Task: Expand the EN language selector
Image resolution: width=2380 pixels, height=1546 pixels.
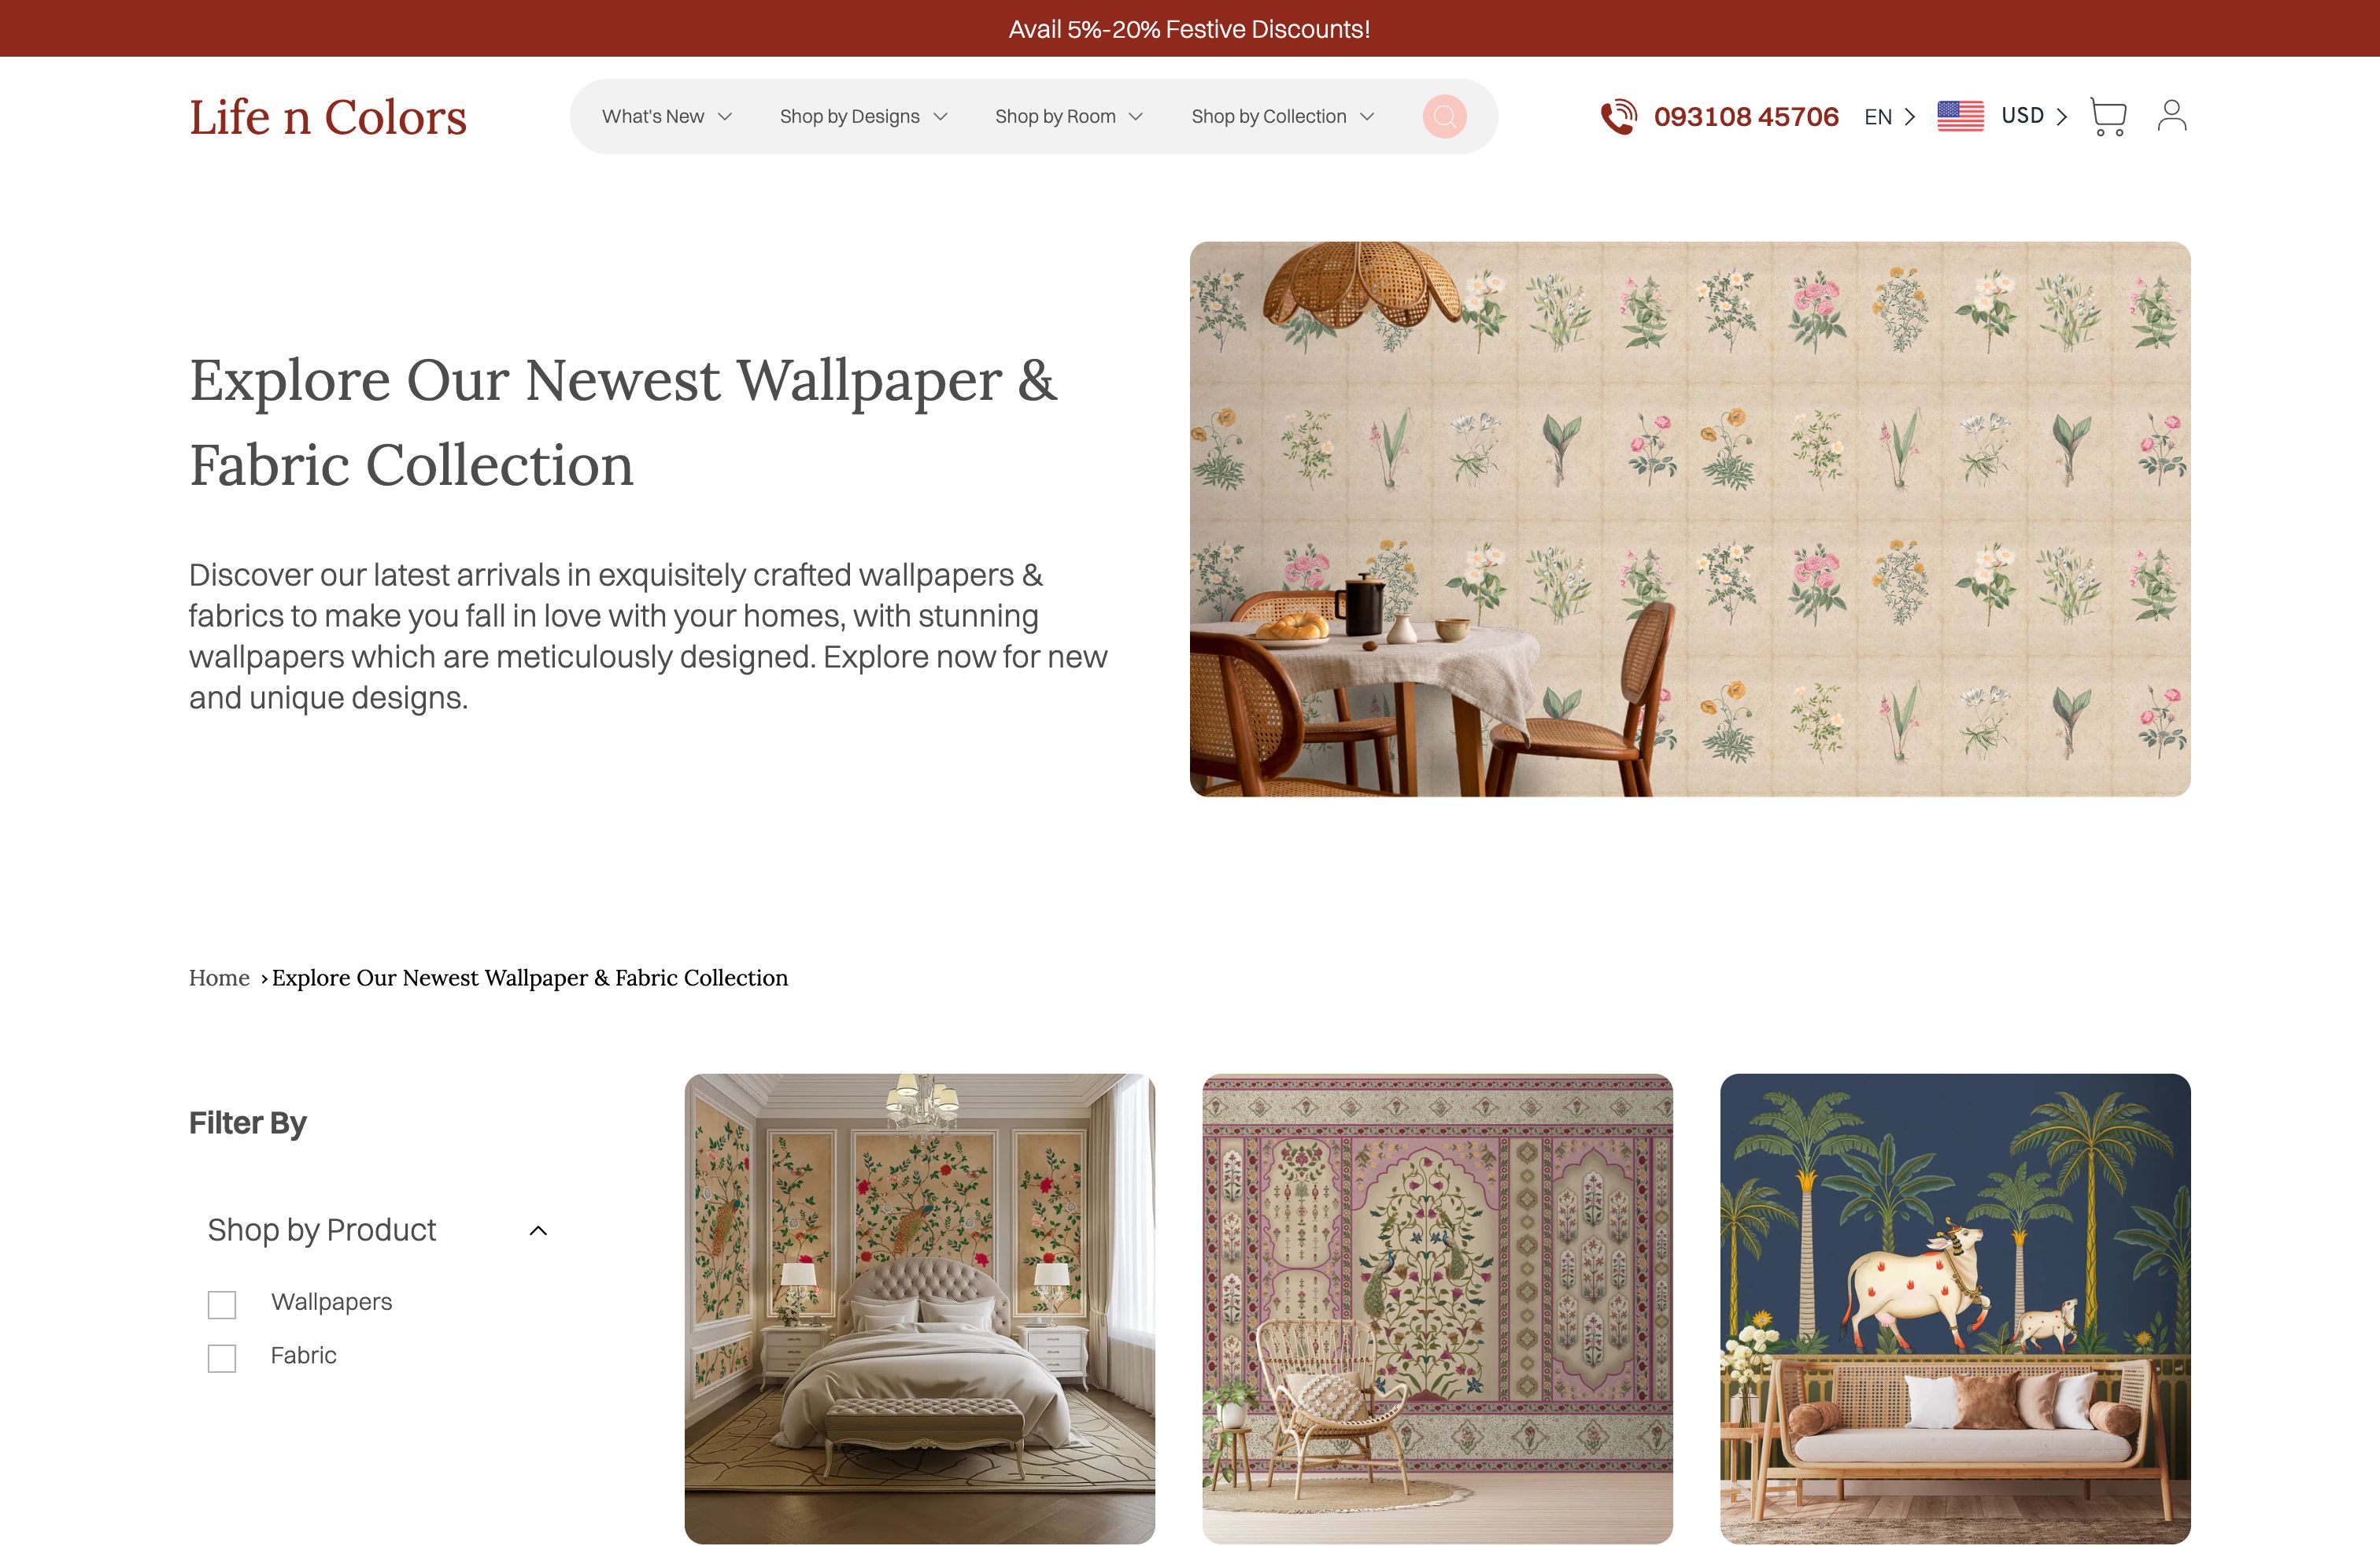Action: (x=1890, y=117)
